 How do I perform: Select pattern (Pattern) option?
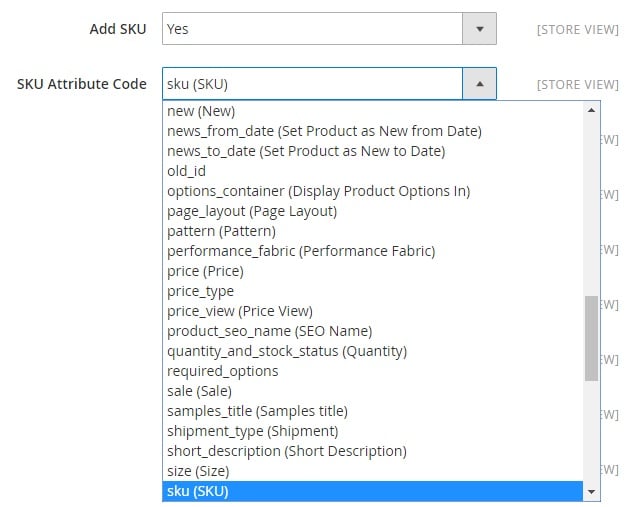[373, 231]
